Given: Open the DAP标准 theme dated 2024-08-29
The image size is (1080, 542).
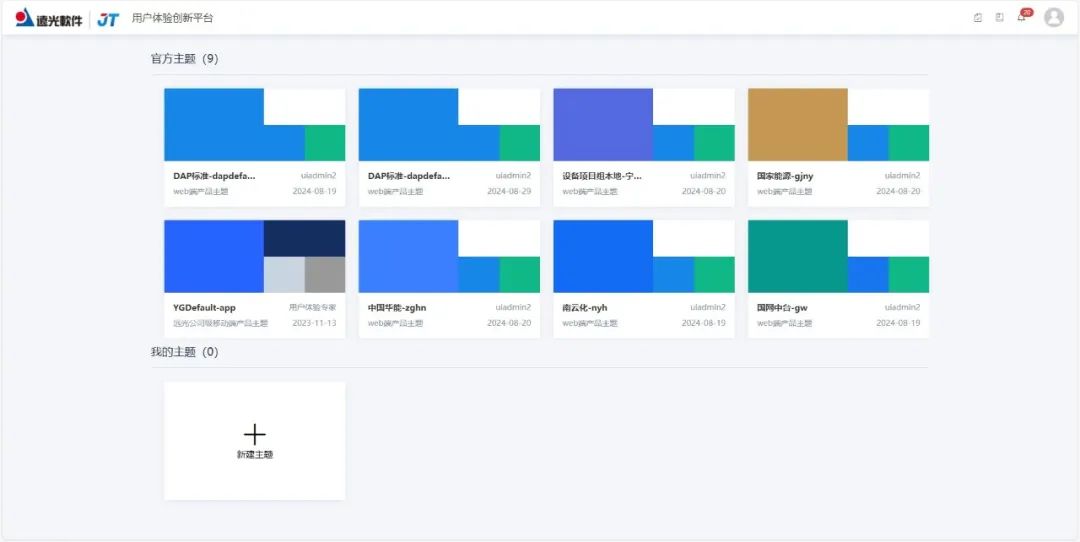Looking at the screenshot, I should (448, 124).
